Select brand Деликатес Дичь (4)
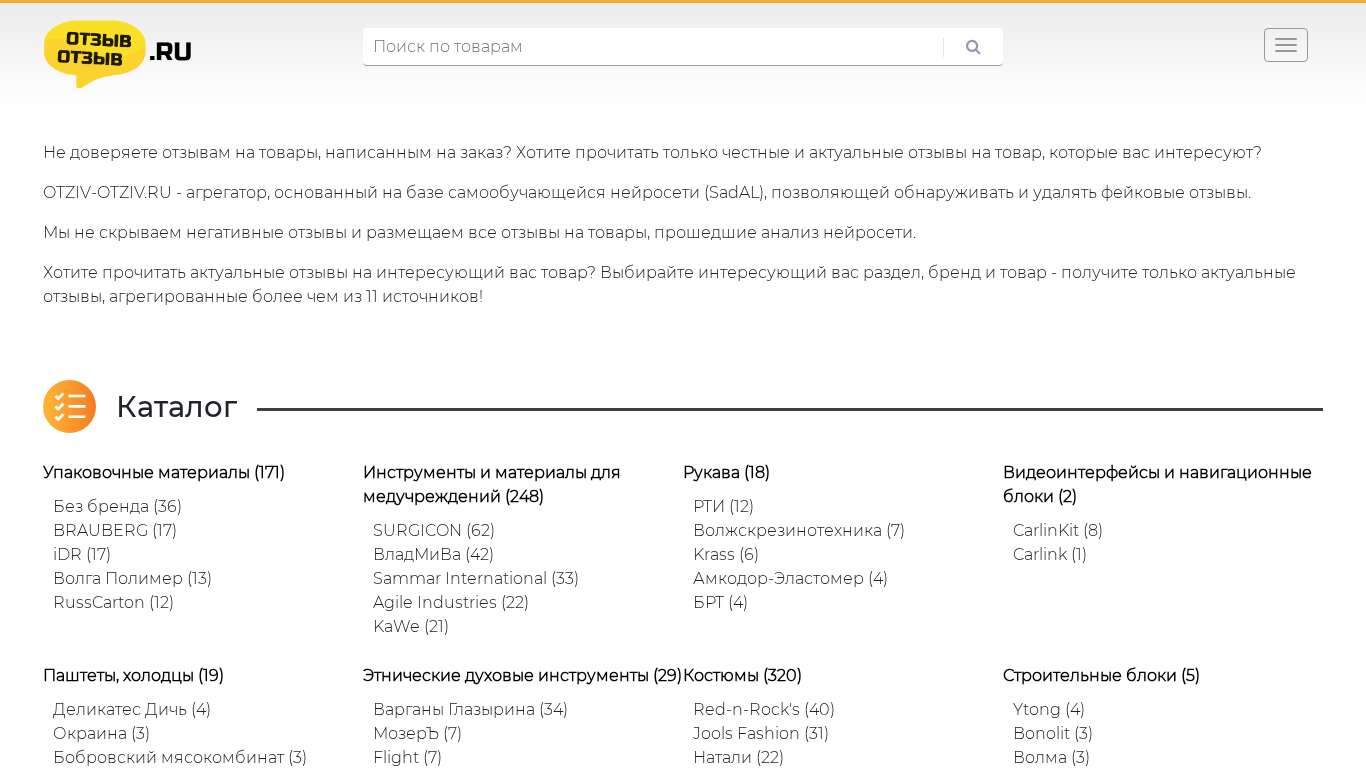The image size is (1366, 768). click(132, 709)
